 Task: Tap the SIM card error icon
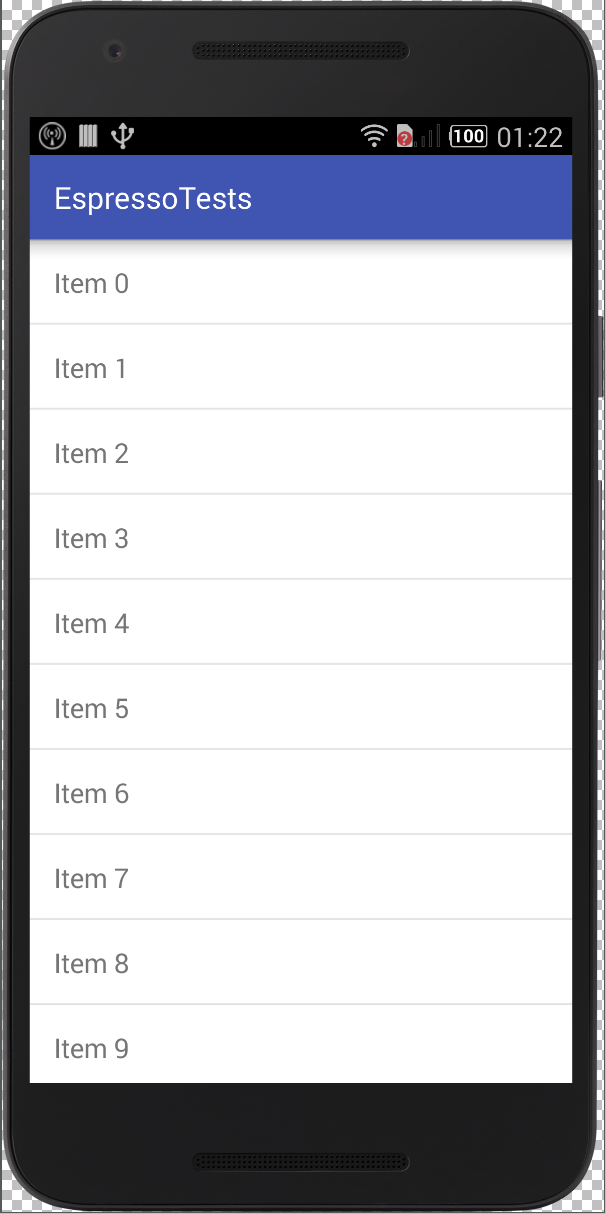(405, 136)
